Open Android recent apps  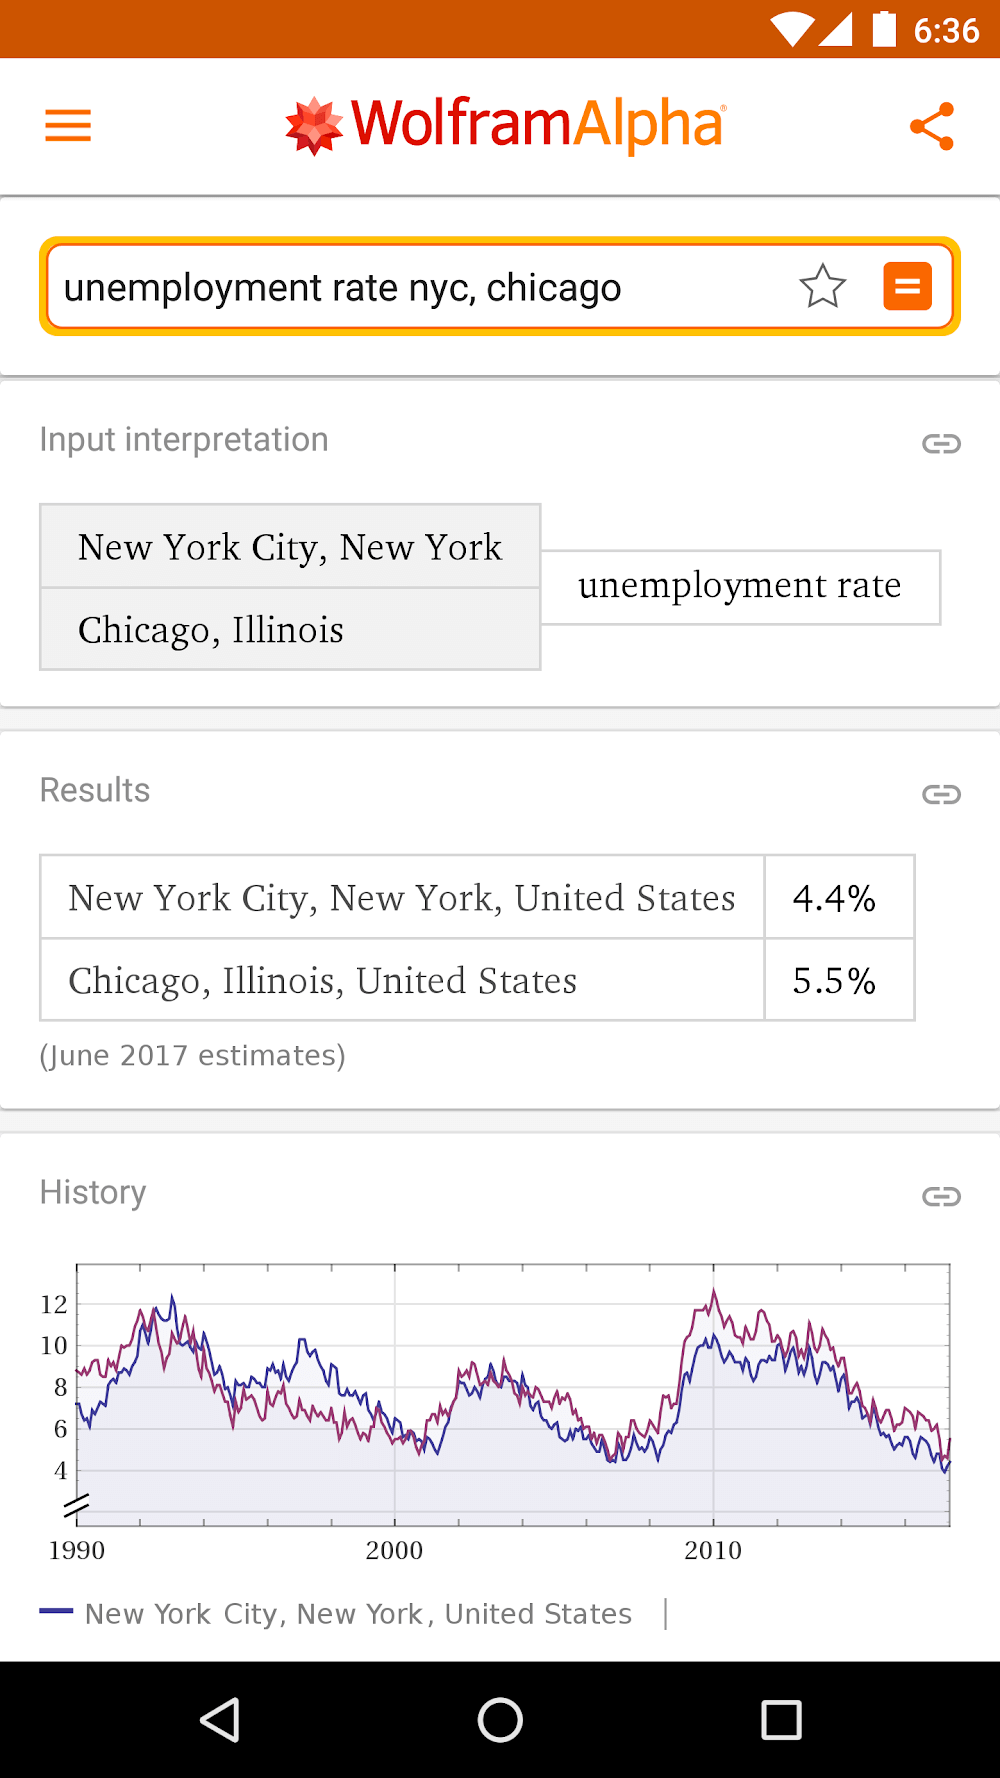pos(781,1720)
